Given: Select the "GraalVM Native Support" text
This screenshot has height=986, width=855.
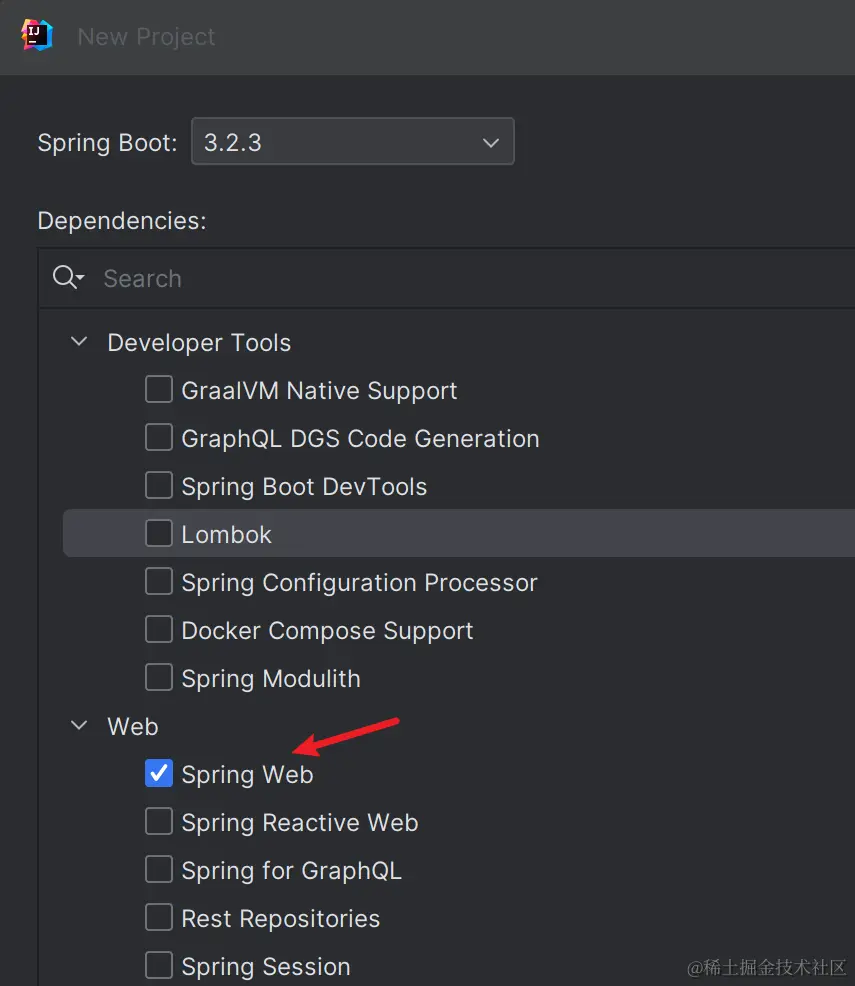Looking at the screenshot, I should coord(319,391).
